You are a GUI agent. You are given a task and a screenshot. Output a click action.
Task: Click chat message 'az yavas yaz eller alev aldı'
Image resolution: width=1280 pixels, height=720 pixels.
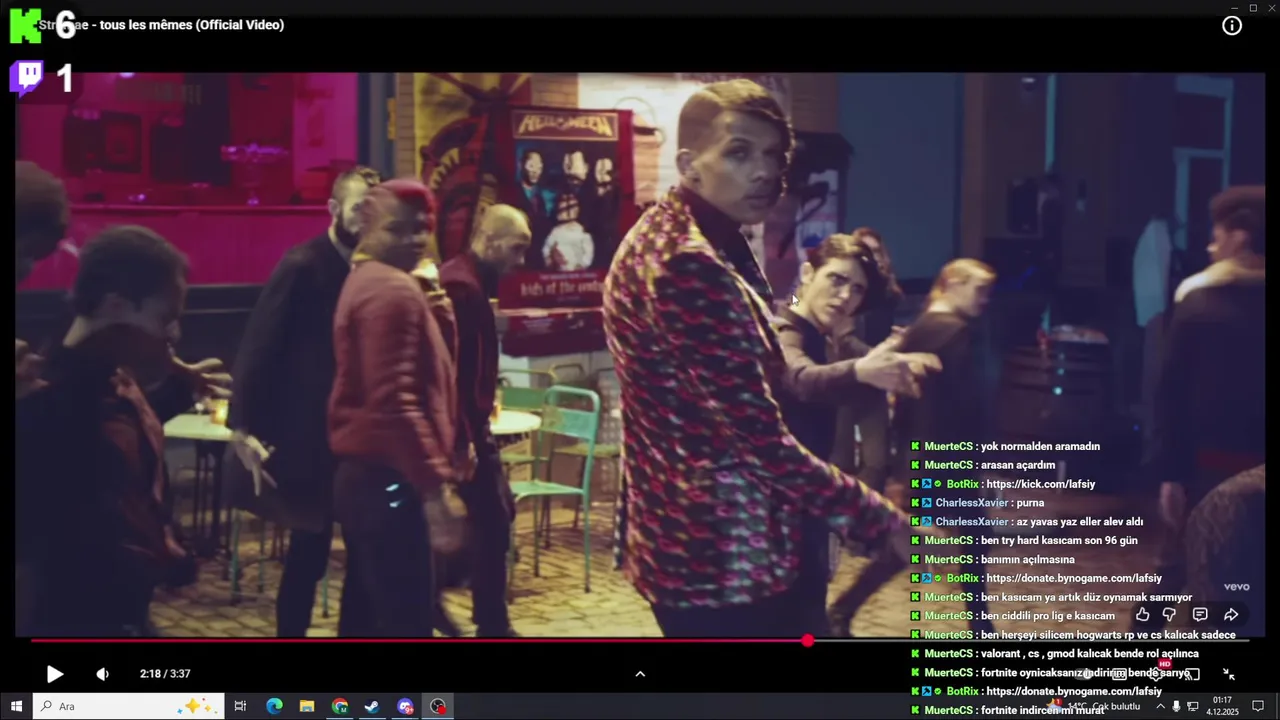tap(1079, 522)
